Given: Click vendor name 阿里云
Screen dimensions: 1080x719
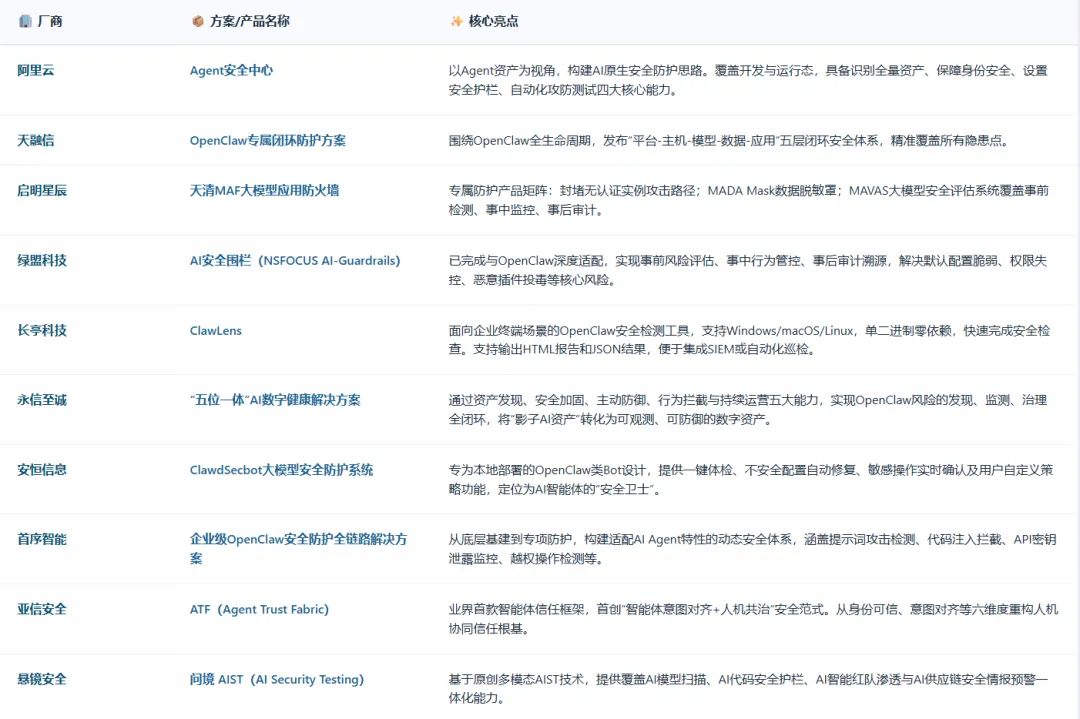Looking at the screenshot, I should 36,70.
